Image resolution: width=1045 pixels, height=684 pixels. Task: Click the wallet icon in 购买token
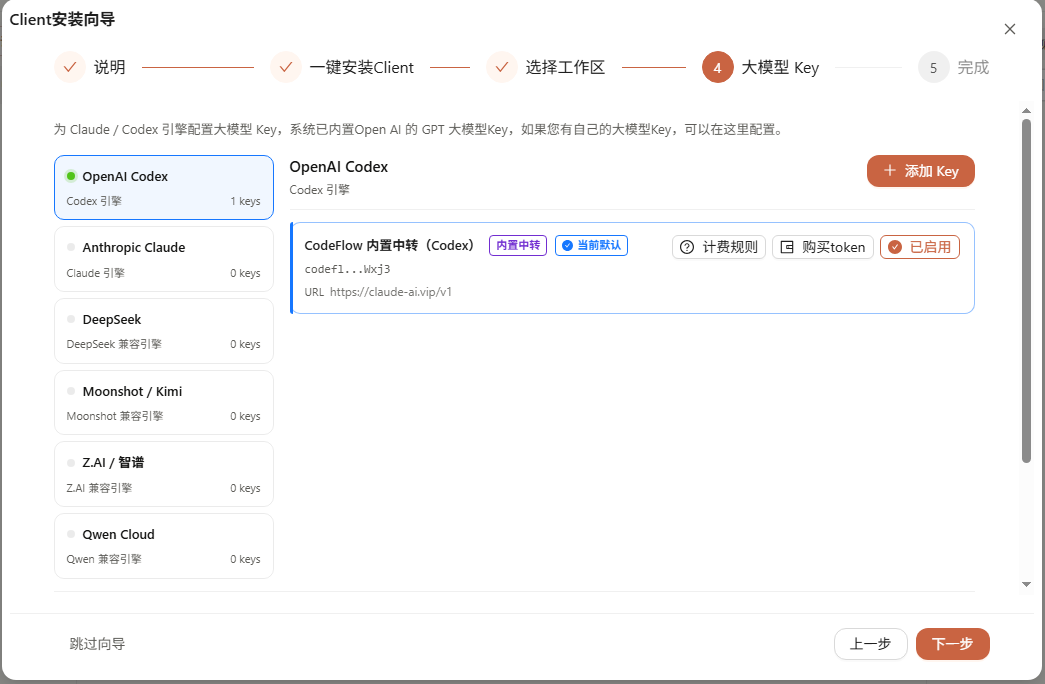787,247
